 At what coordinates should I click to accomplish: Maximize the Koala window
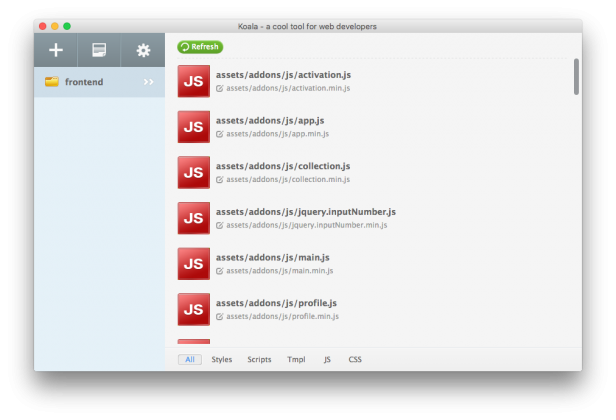click(67, 26)
